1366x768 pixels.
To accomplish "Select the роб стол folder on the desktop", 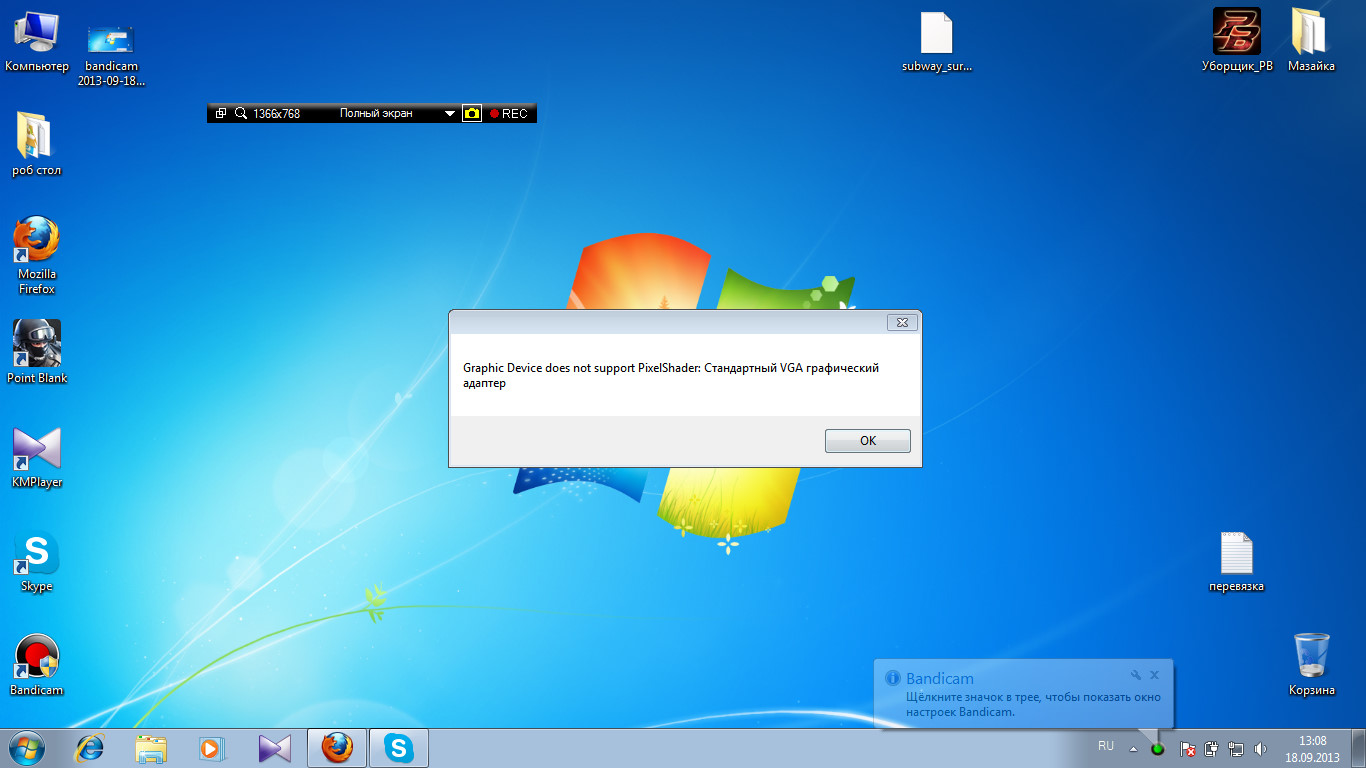I will pyautogui.click(x=37, y=144).
